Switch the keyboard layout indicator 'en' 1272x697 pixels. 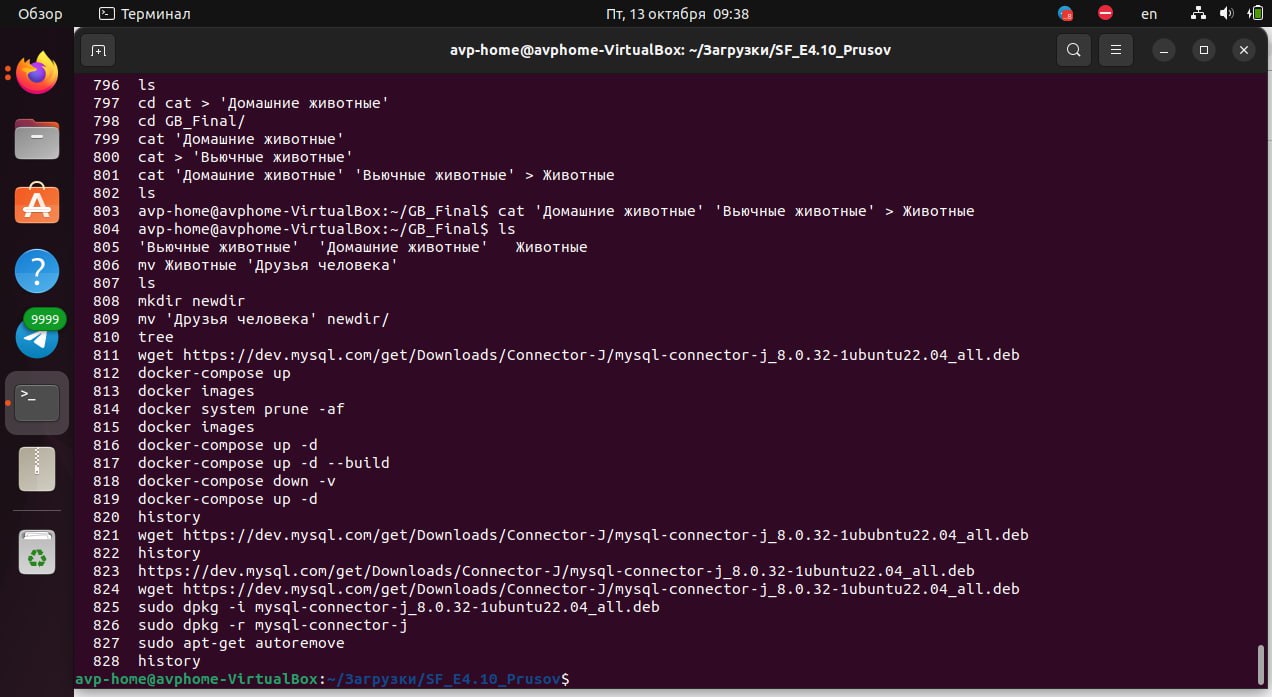click(1149, 14)
